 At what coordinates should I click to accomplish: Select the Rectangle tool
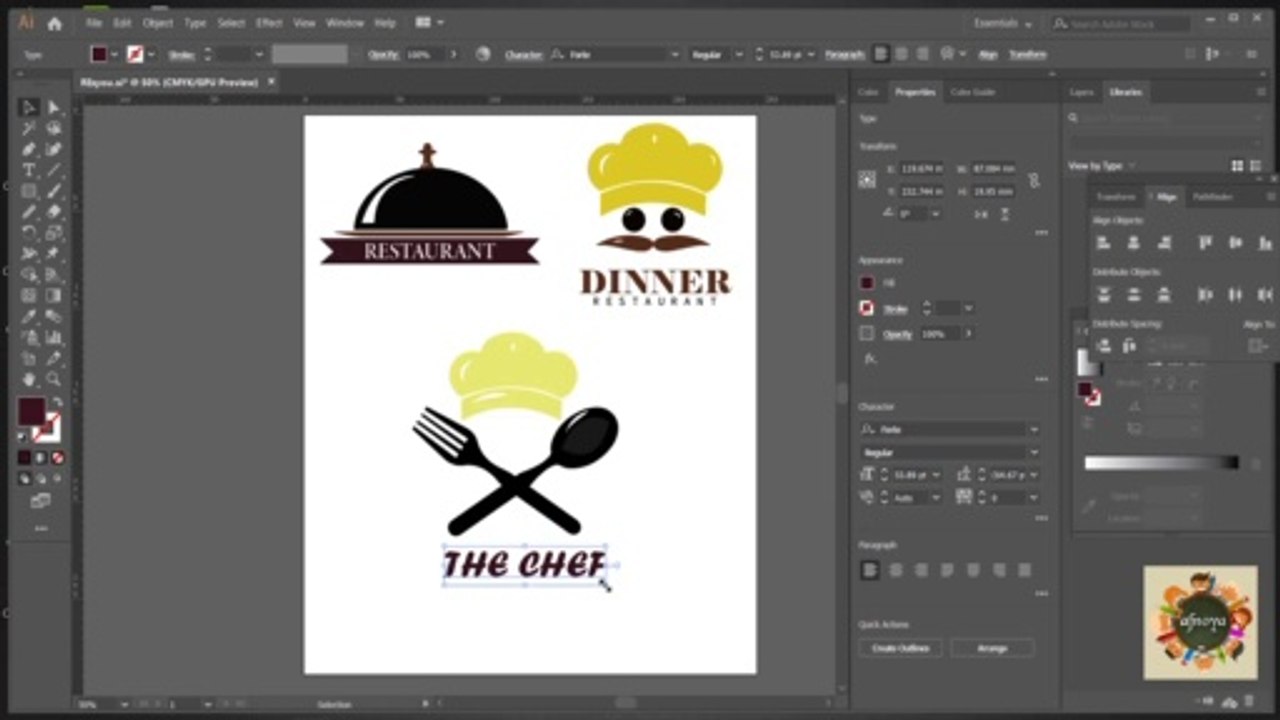pyautogui.click(x=29, y=191)
